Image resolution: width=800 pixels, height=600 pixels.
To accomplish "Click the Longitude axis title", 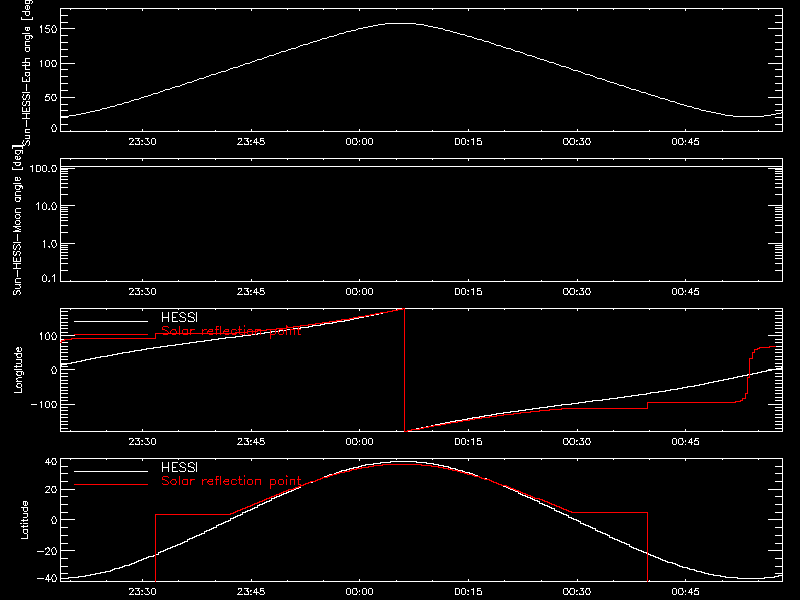I will (18, 370).
